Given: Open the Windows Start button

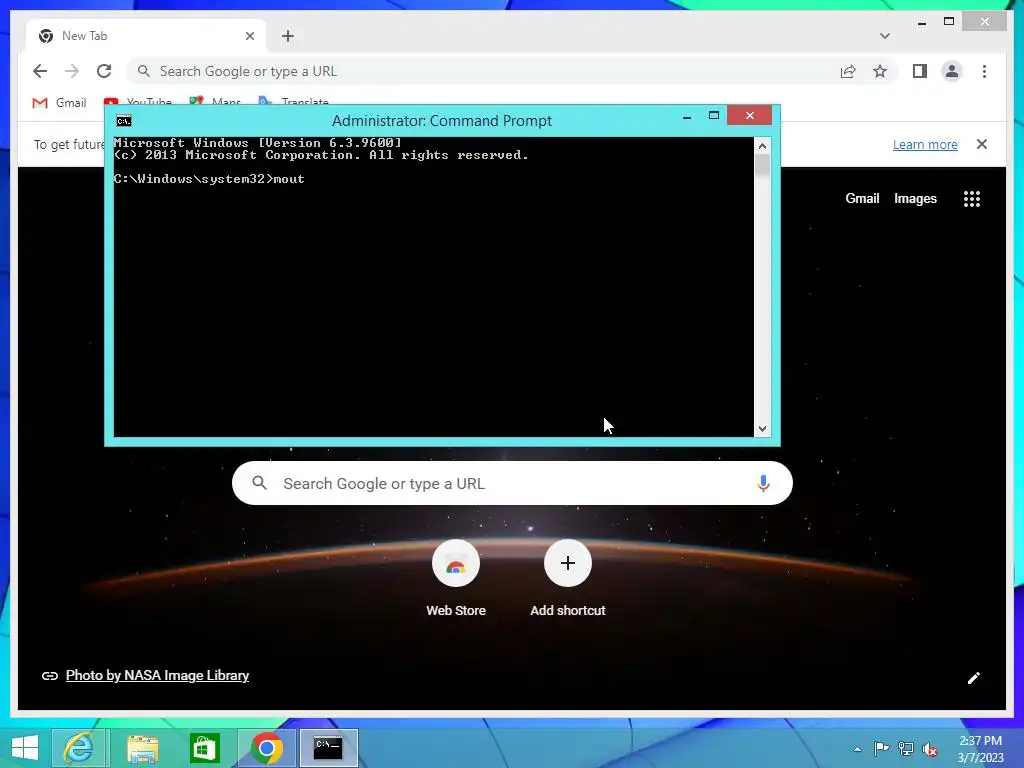Looking at the screenshot, I should tap(25, 748).
